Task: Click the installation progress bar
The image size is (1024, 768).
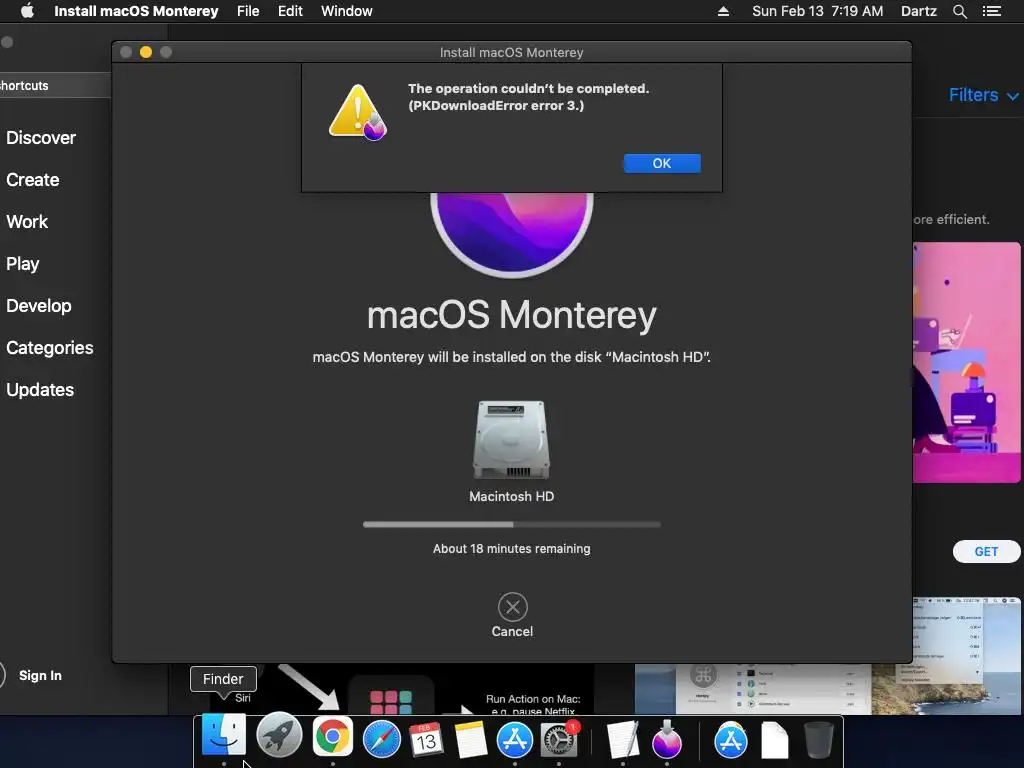Action: (512, 524)
